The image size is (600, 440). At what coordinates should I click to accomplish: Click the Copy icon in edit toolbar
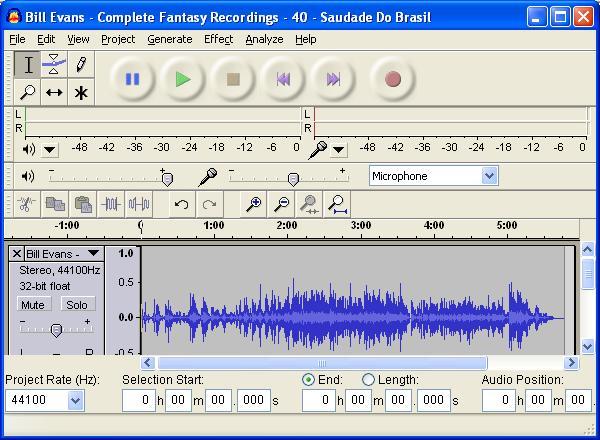55,204
